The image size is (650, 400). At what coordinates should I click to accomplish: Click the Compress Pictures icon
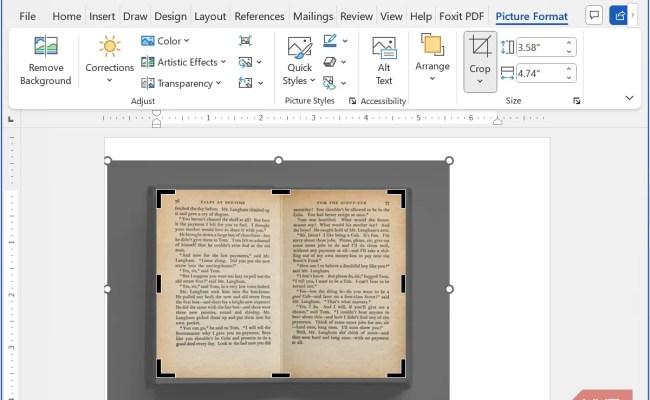[245, 41]
